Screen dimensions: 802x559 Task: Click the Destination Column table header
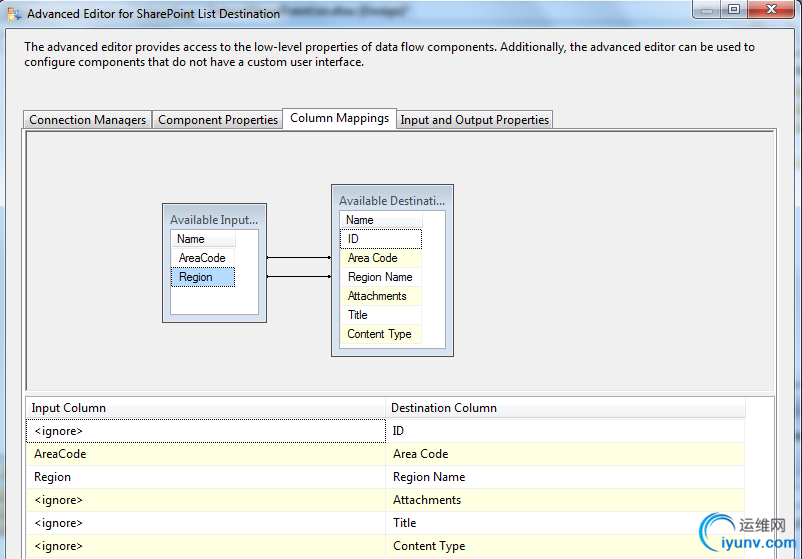[x=566, y=408]
